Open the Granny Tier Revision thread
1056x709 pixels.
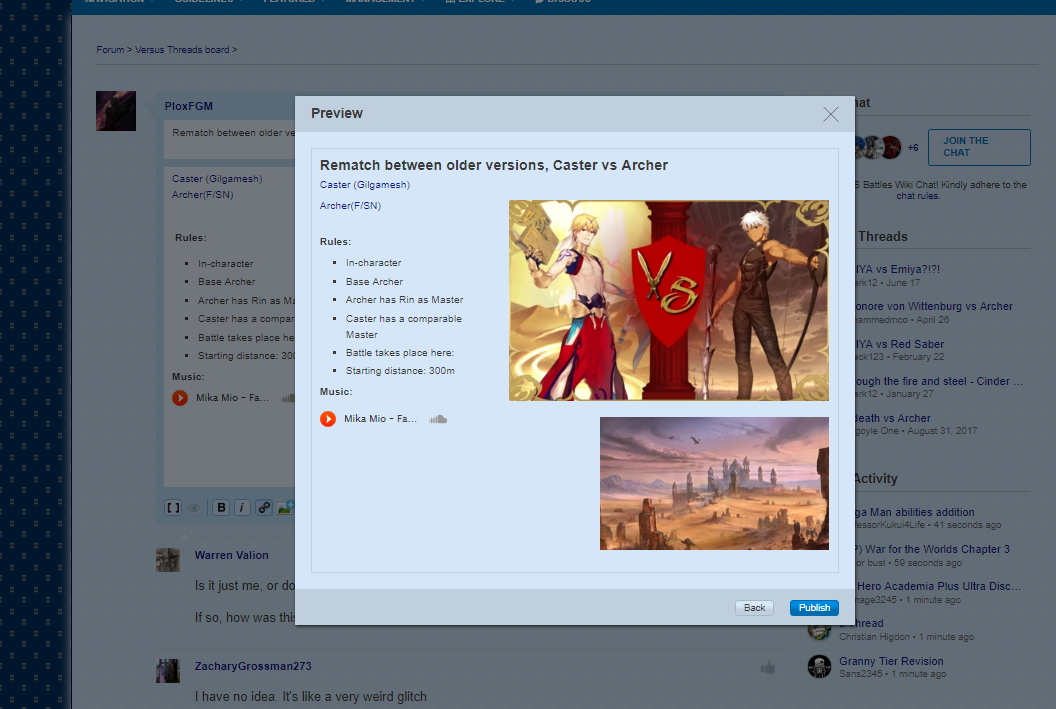[890, 661]
